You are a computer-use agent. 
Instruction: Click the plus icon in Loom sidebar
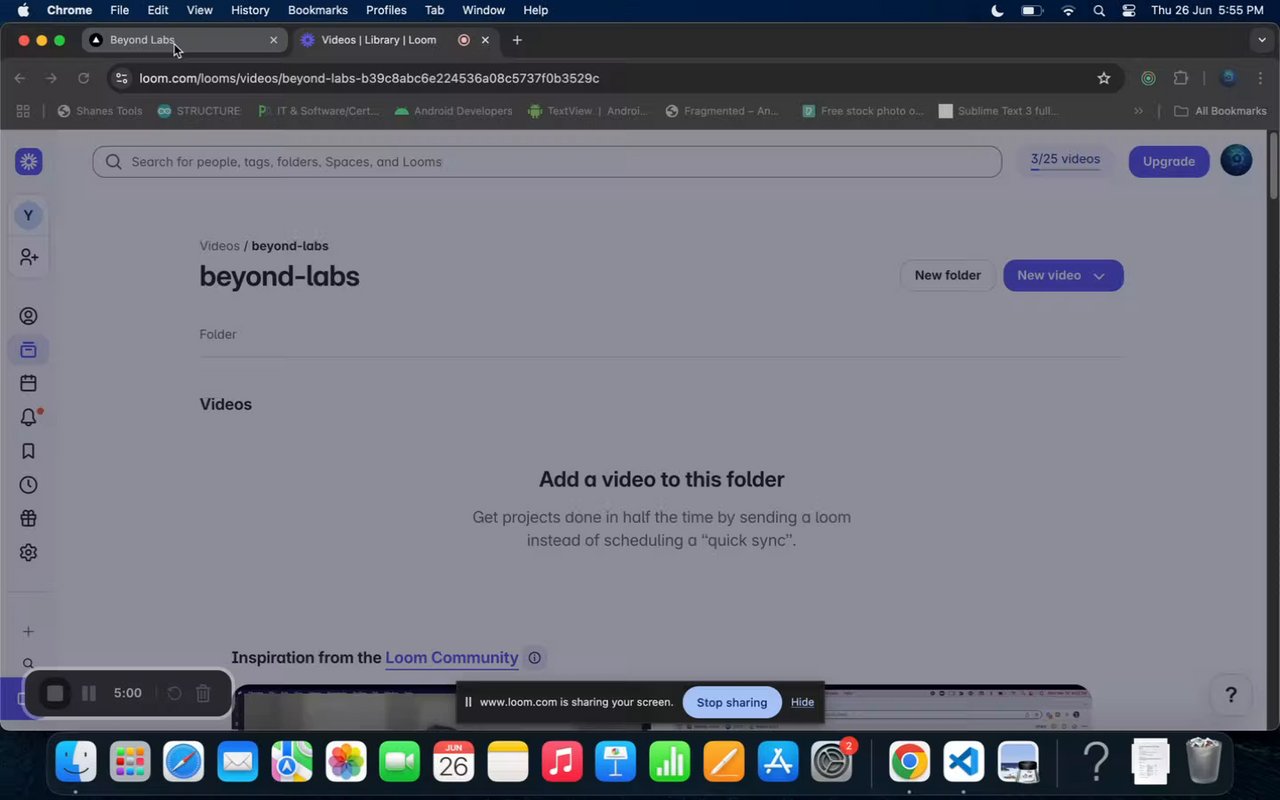[x=29, y=631]
